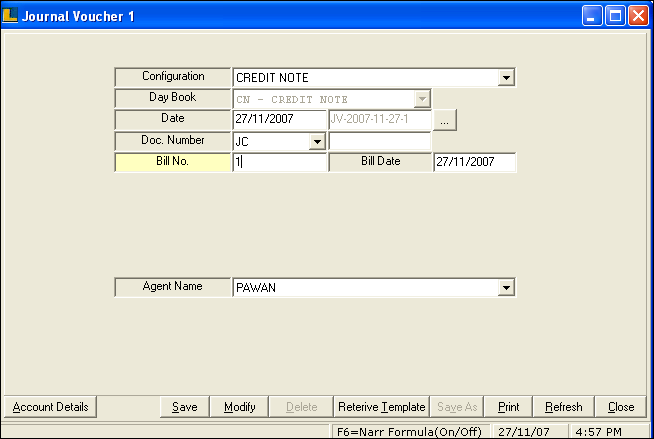This screenshot has width=654, height=439.
Task: Click the Configuration label
Action: (x=173, y=77)
